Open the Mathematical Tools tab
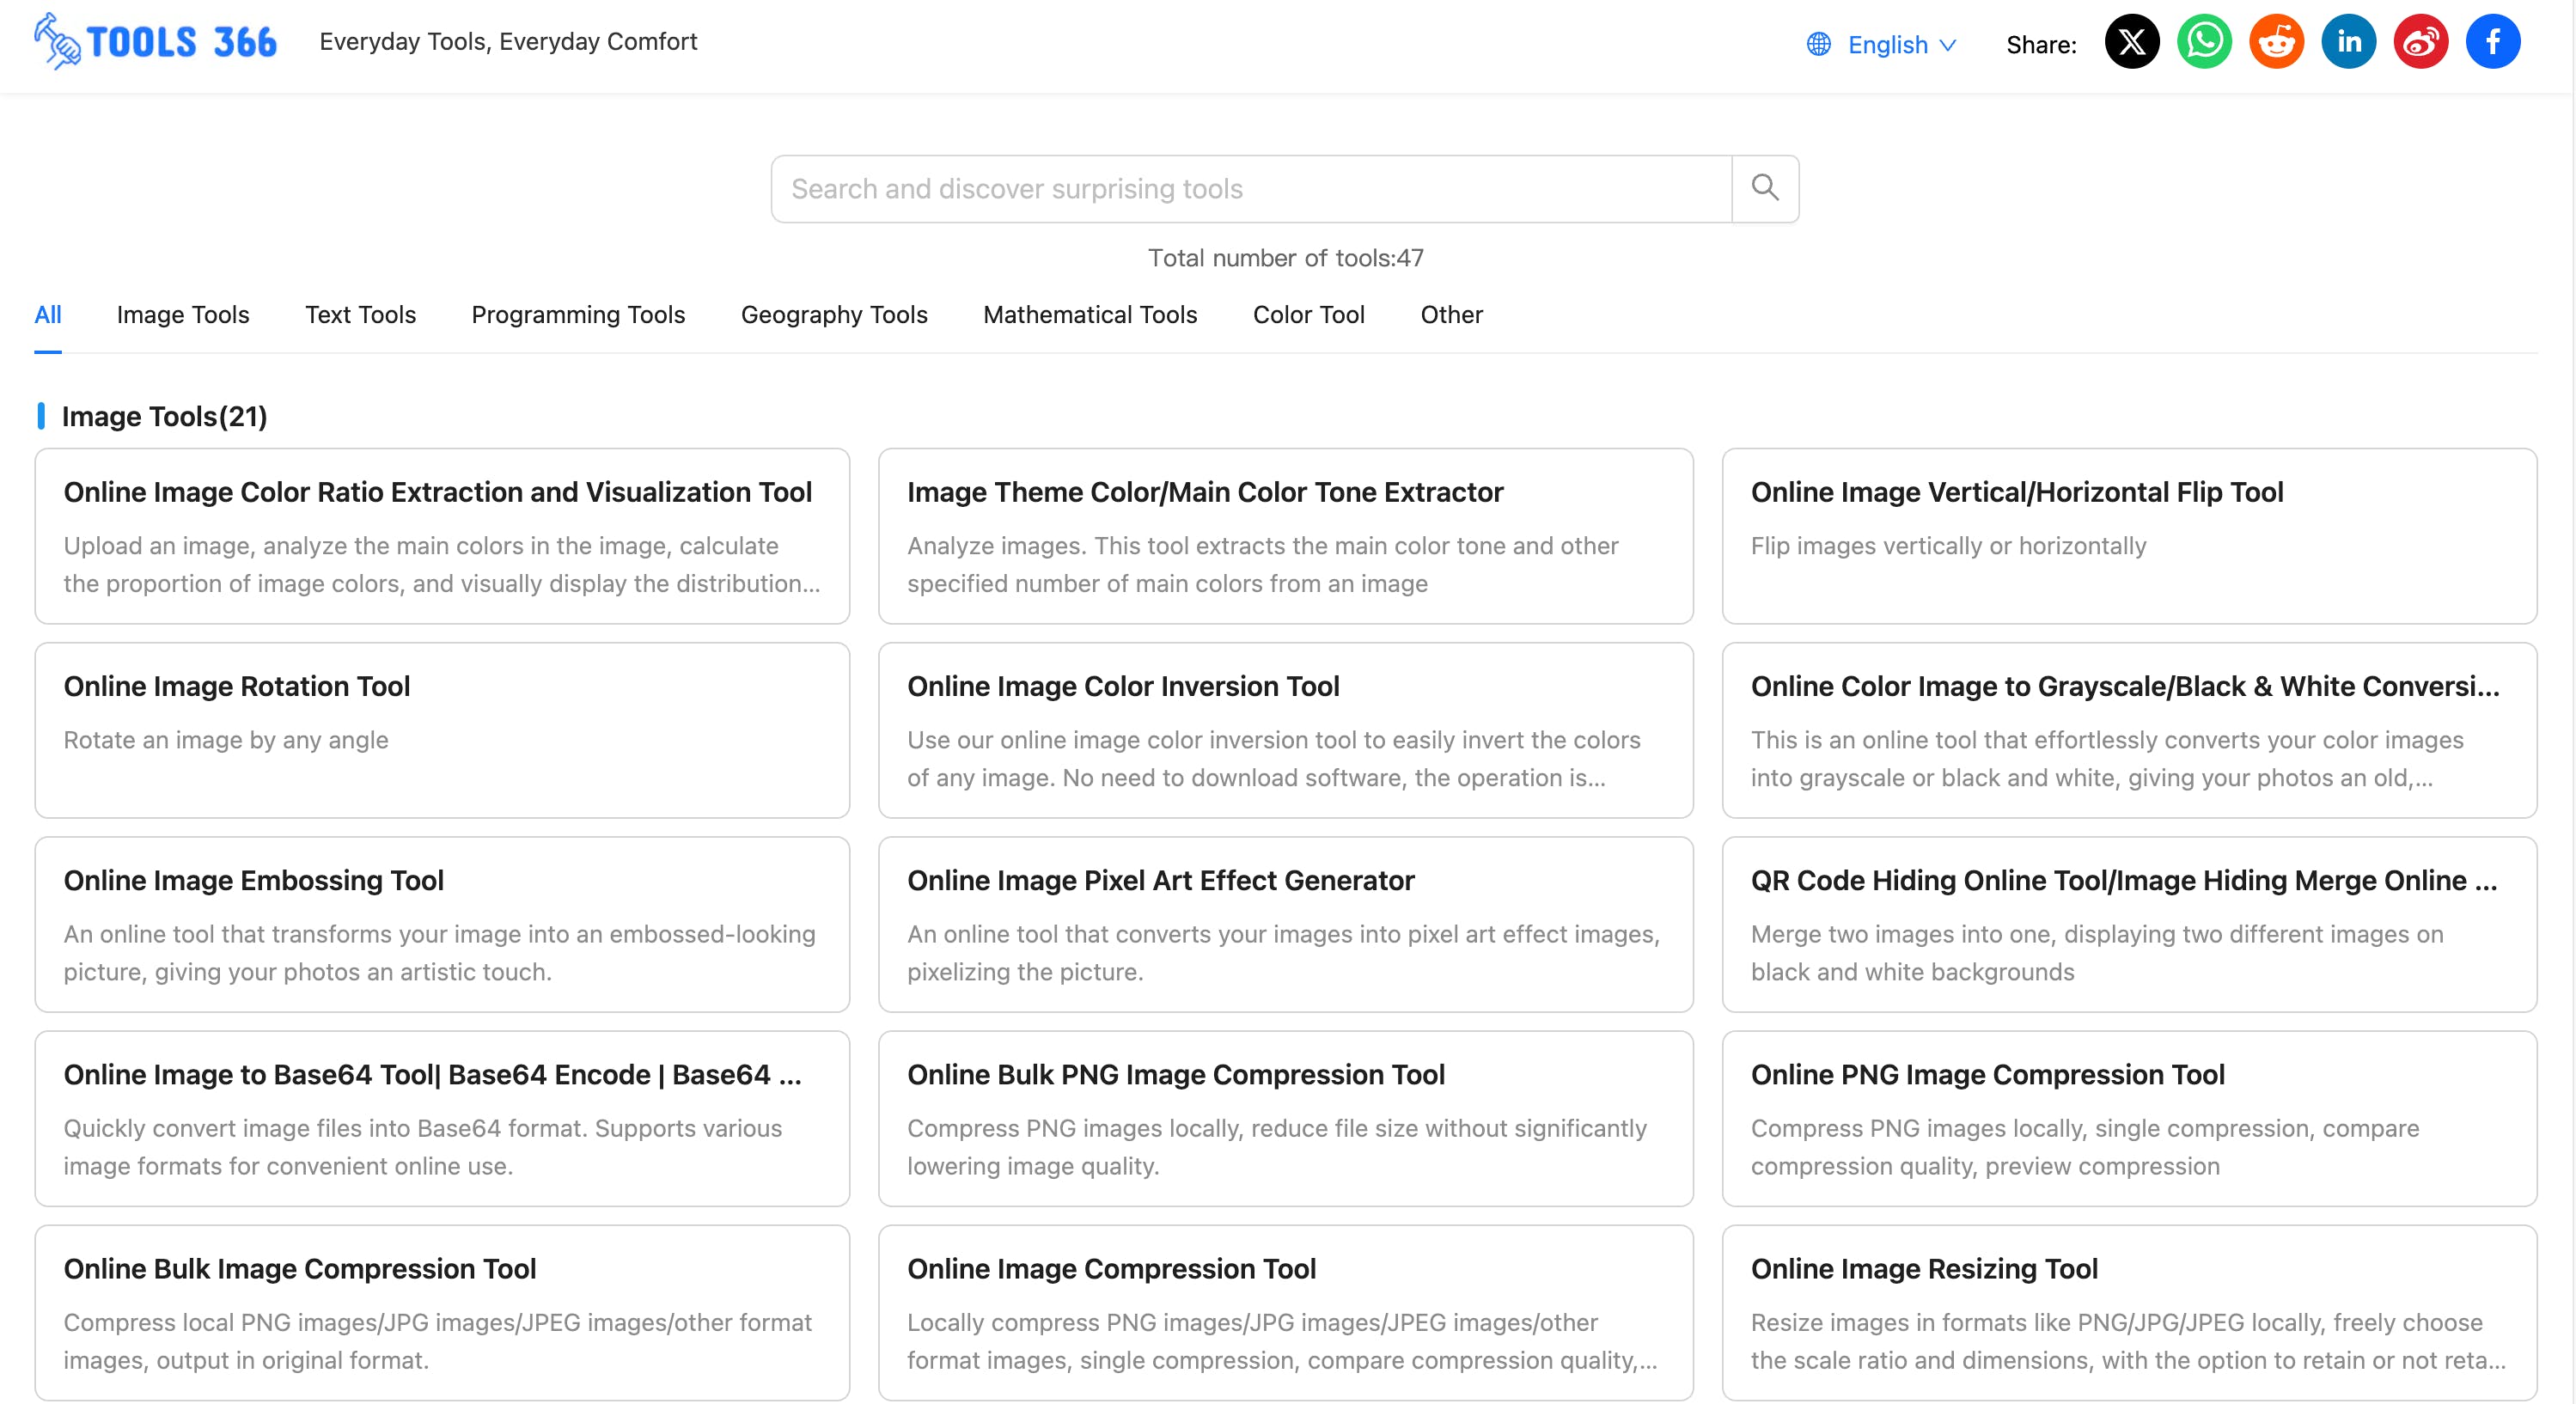Image resolution: width=2576 pixels, height=1404 pixels. pos(1090,315)
